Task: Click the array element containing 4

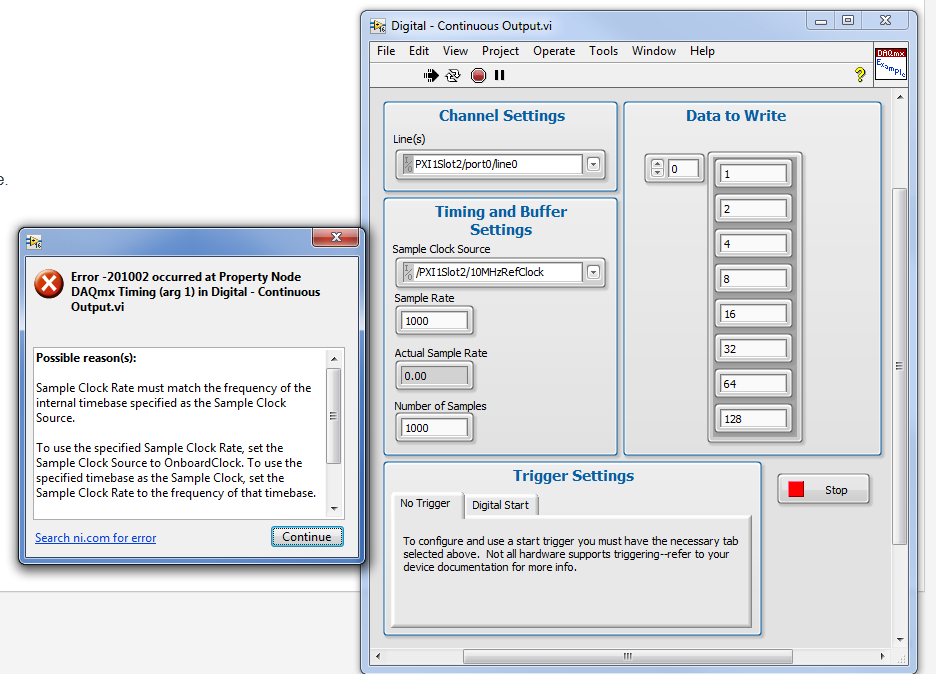Action: click(x=753, y=244)
